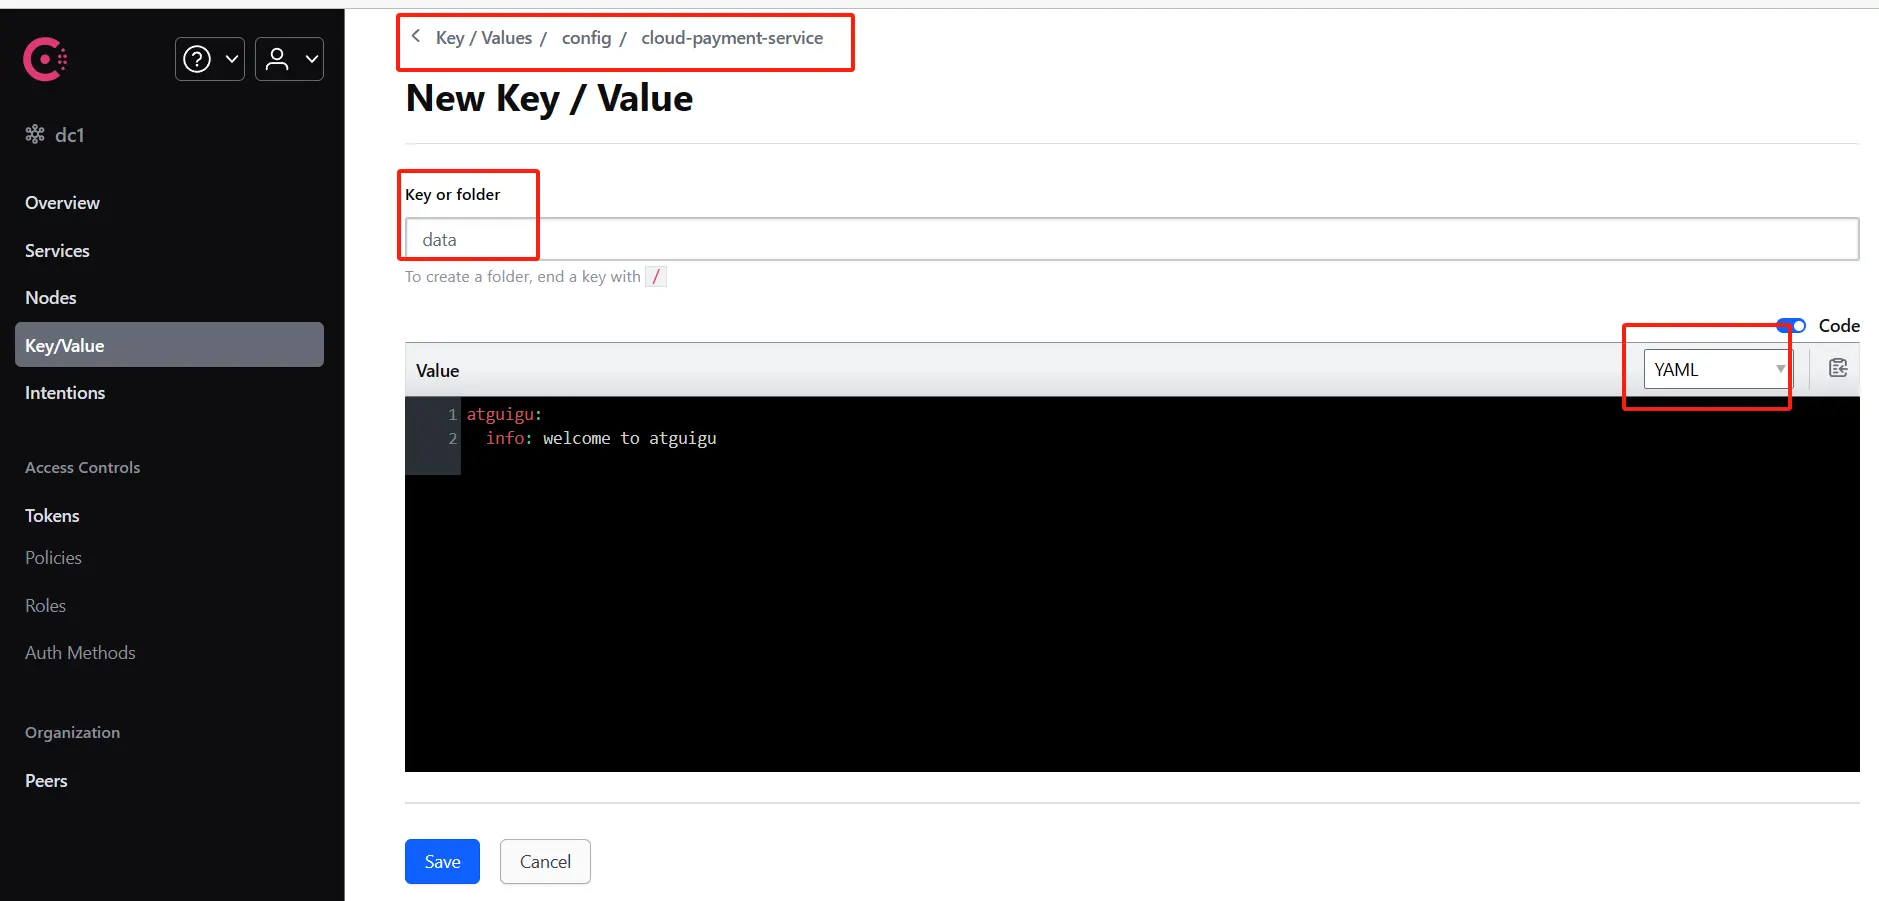Expand user menu dropdown arrow
The height and width of the screenshot is (901, 1879).
click(311, 60)
